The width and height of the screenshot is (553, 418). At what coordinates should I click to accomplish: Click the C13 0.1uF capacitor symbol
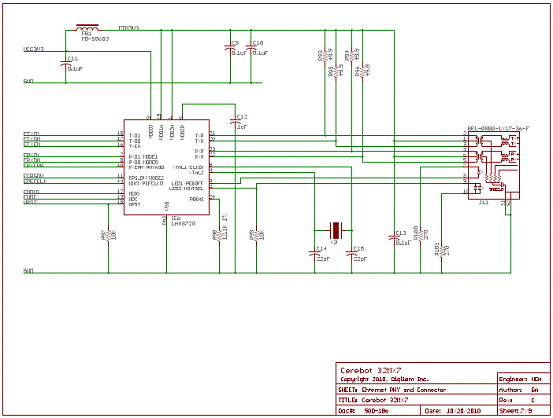[x=394, y=237]
